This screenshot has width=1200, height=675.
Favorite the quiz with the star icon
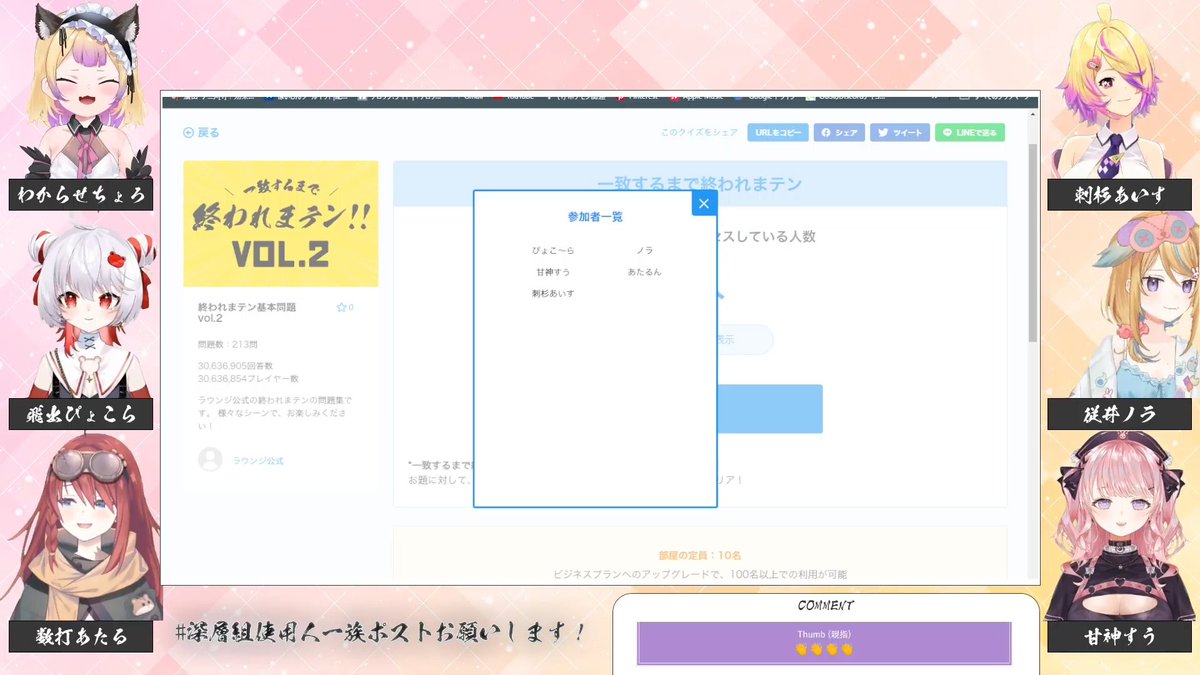341,307
